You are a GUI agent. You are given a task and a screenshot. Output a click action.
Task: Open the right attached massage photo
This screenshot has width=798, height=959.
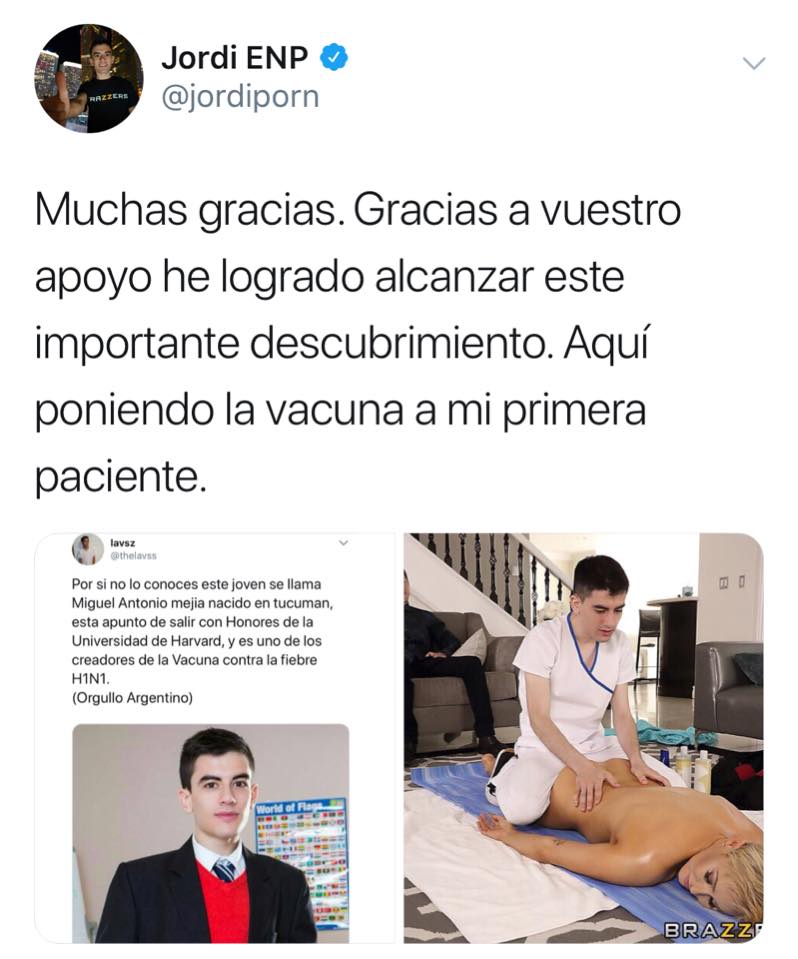[x=583, y=738]
